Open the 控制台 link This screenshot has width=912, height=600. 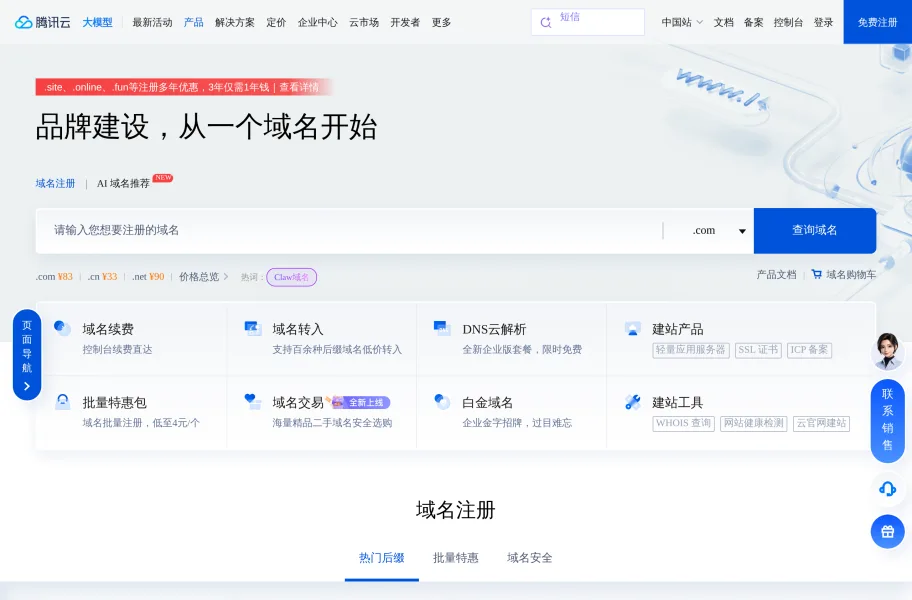pos(788,23)
